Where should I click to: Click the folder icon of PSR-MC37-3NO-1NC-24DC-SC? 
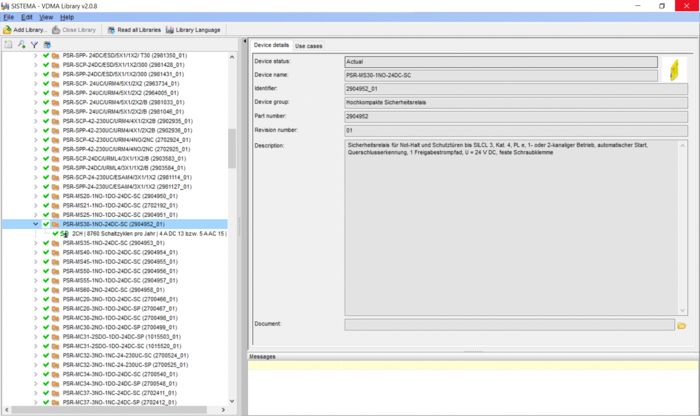click(x=55, y=393)
